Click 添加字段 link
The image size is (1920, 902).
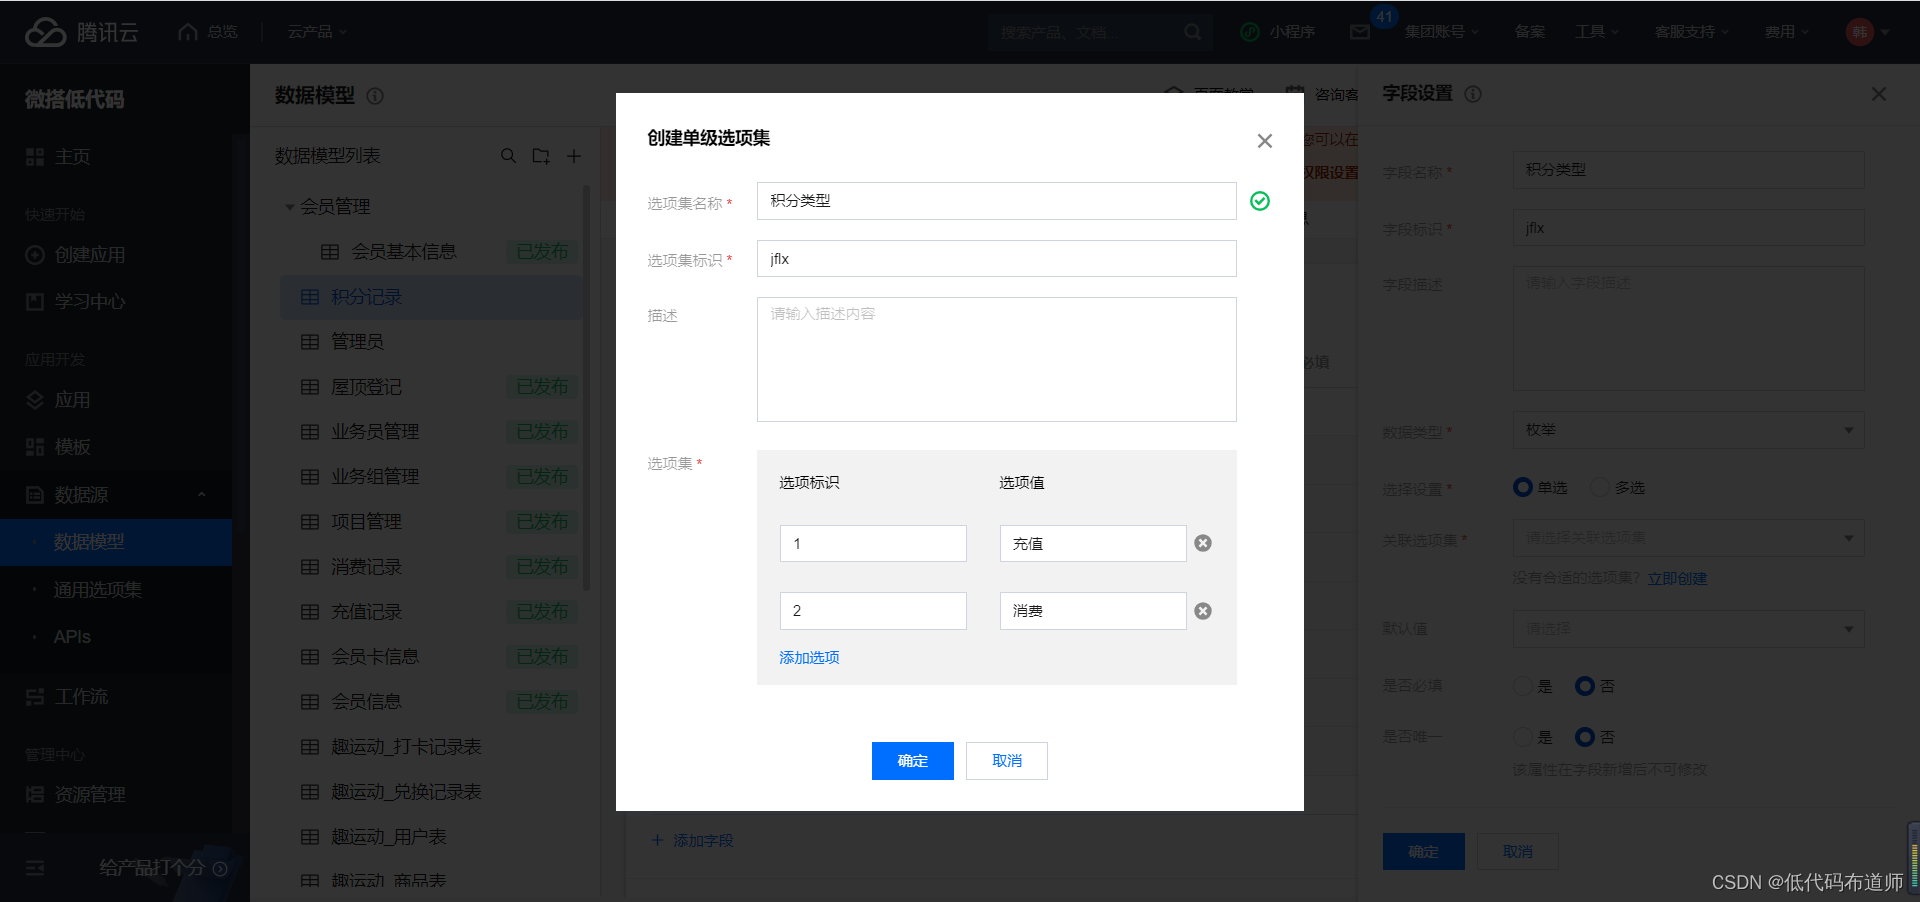[693, 841]
